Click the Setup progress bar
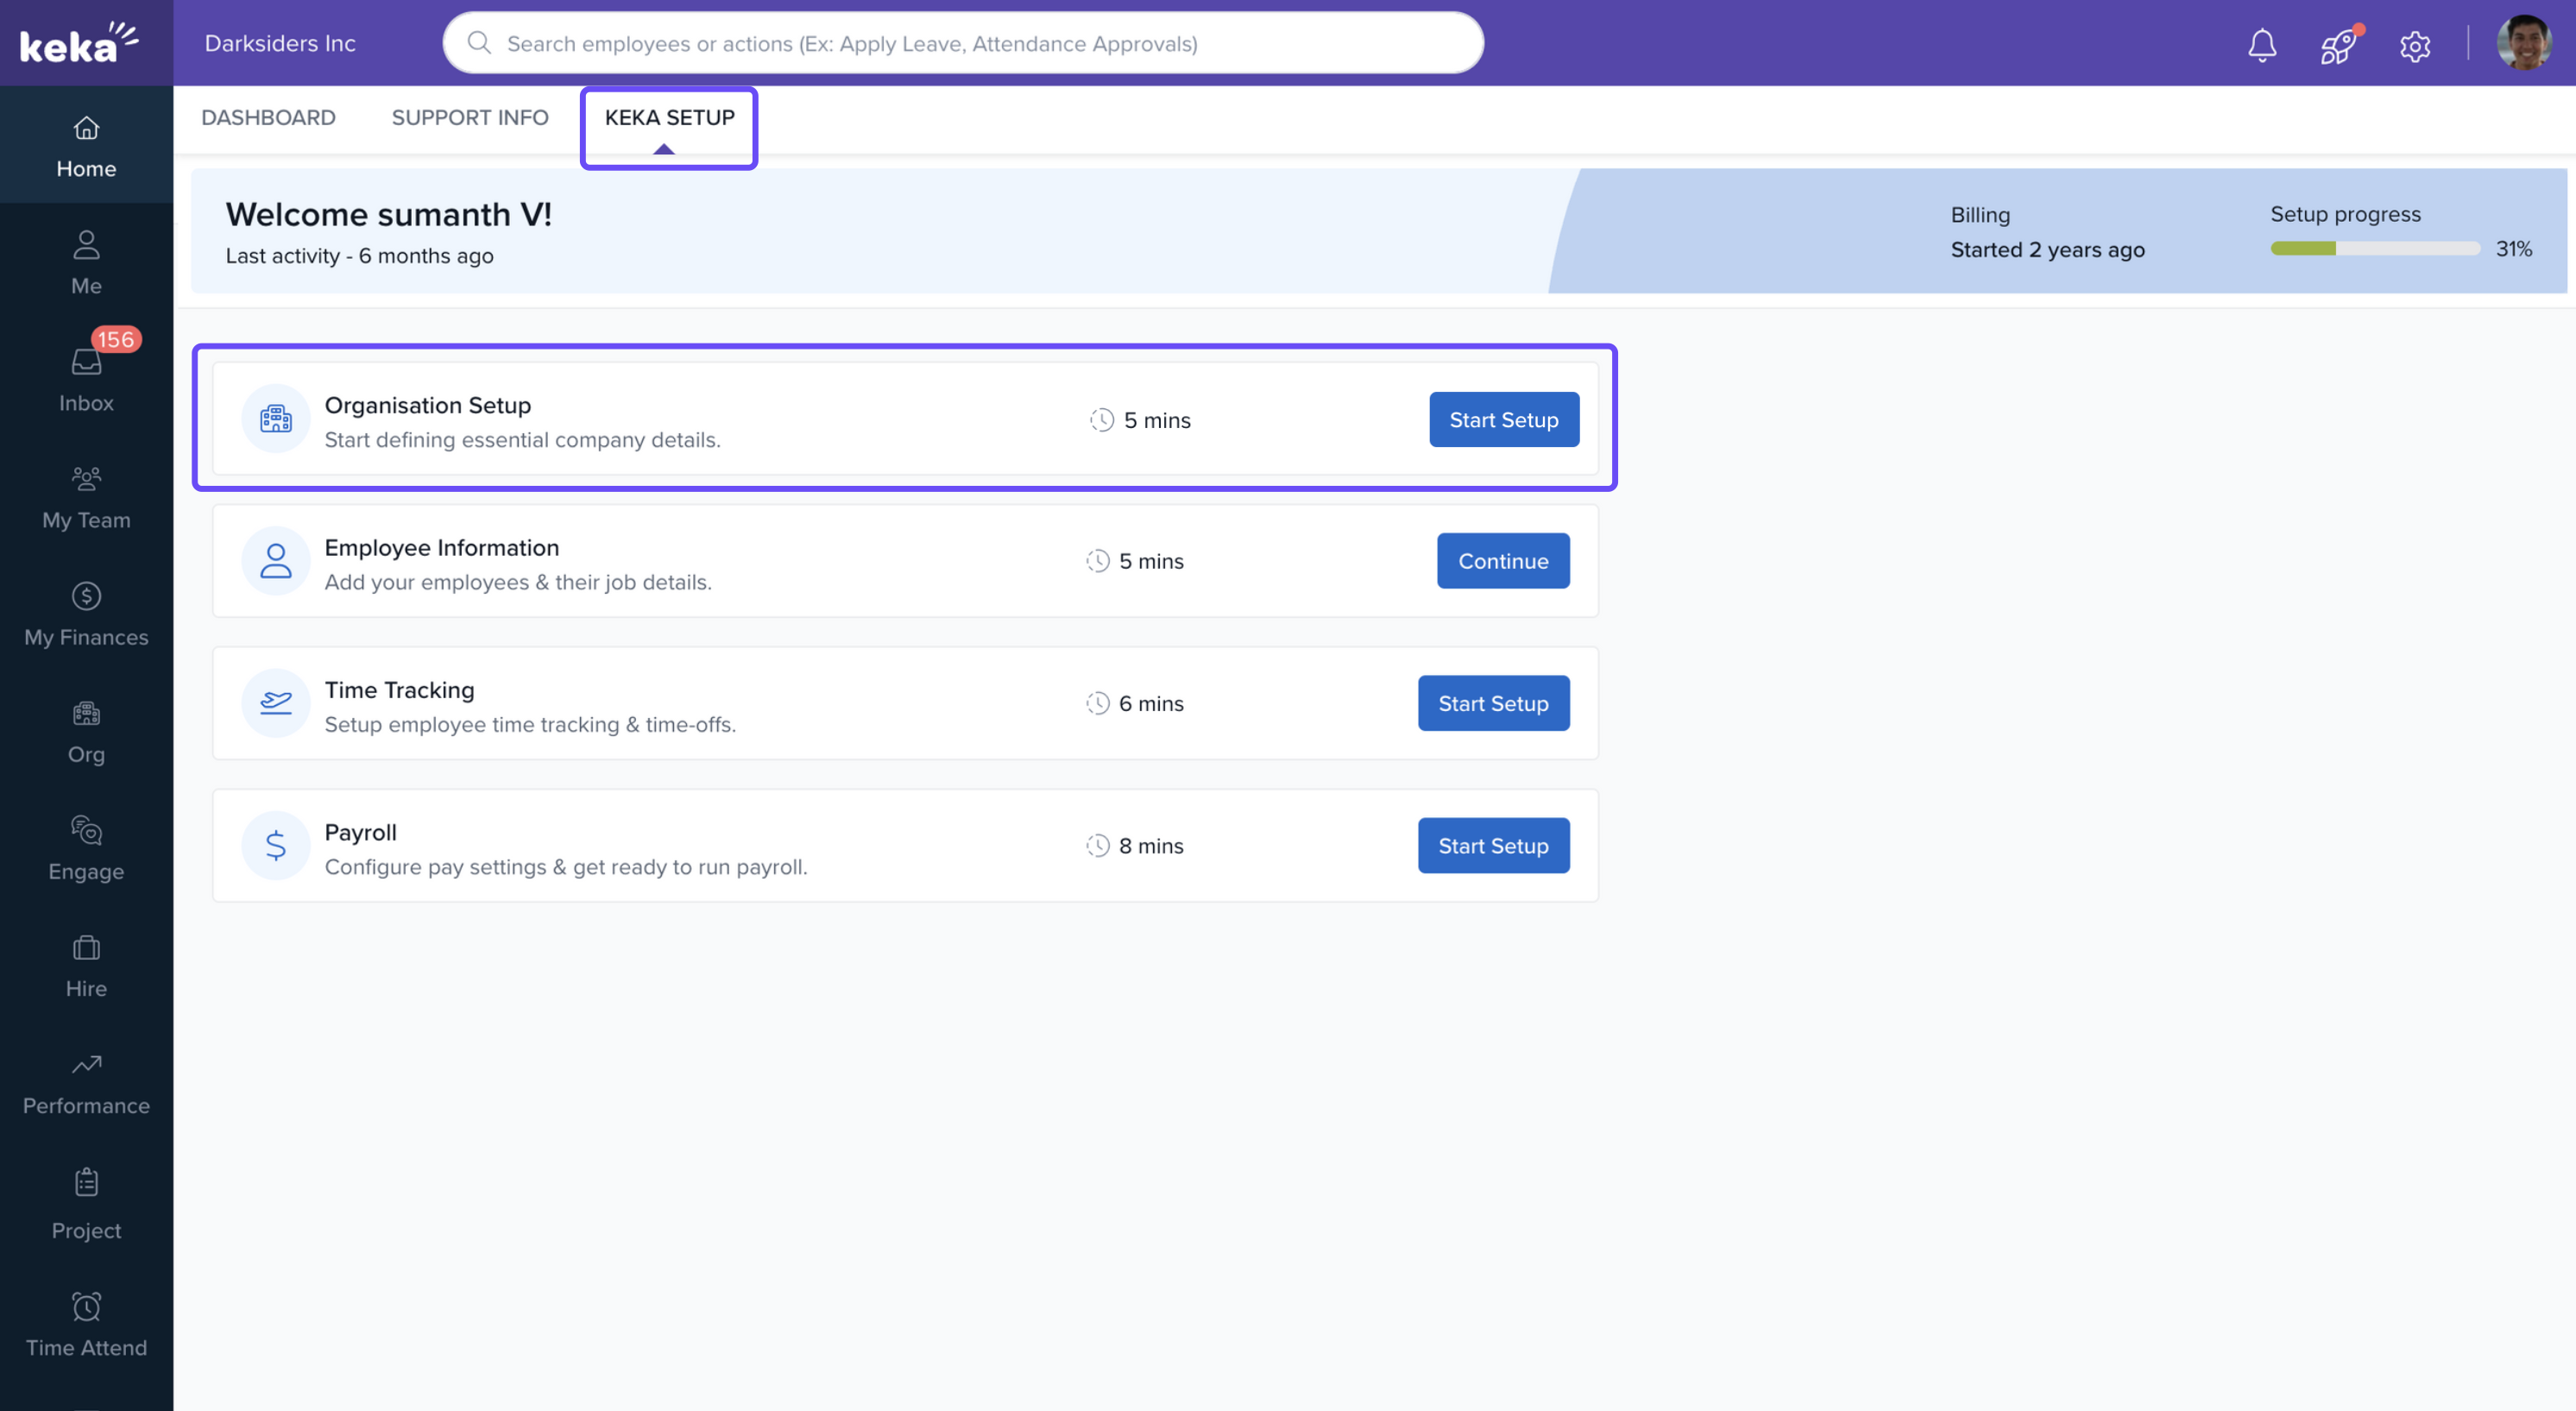Image resolution: width=2576 pixels, height=1411 pixels. point(2374,249)
